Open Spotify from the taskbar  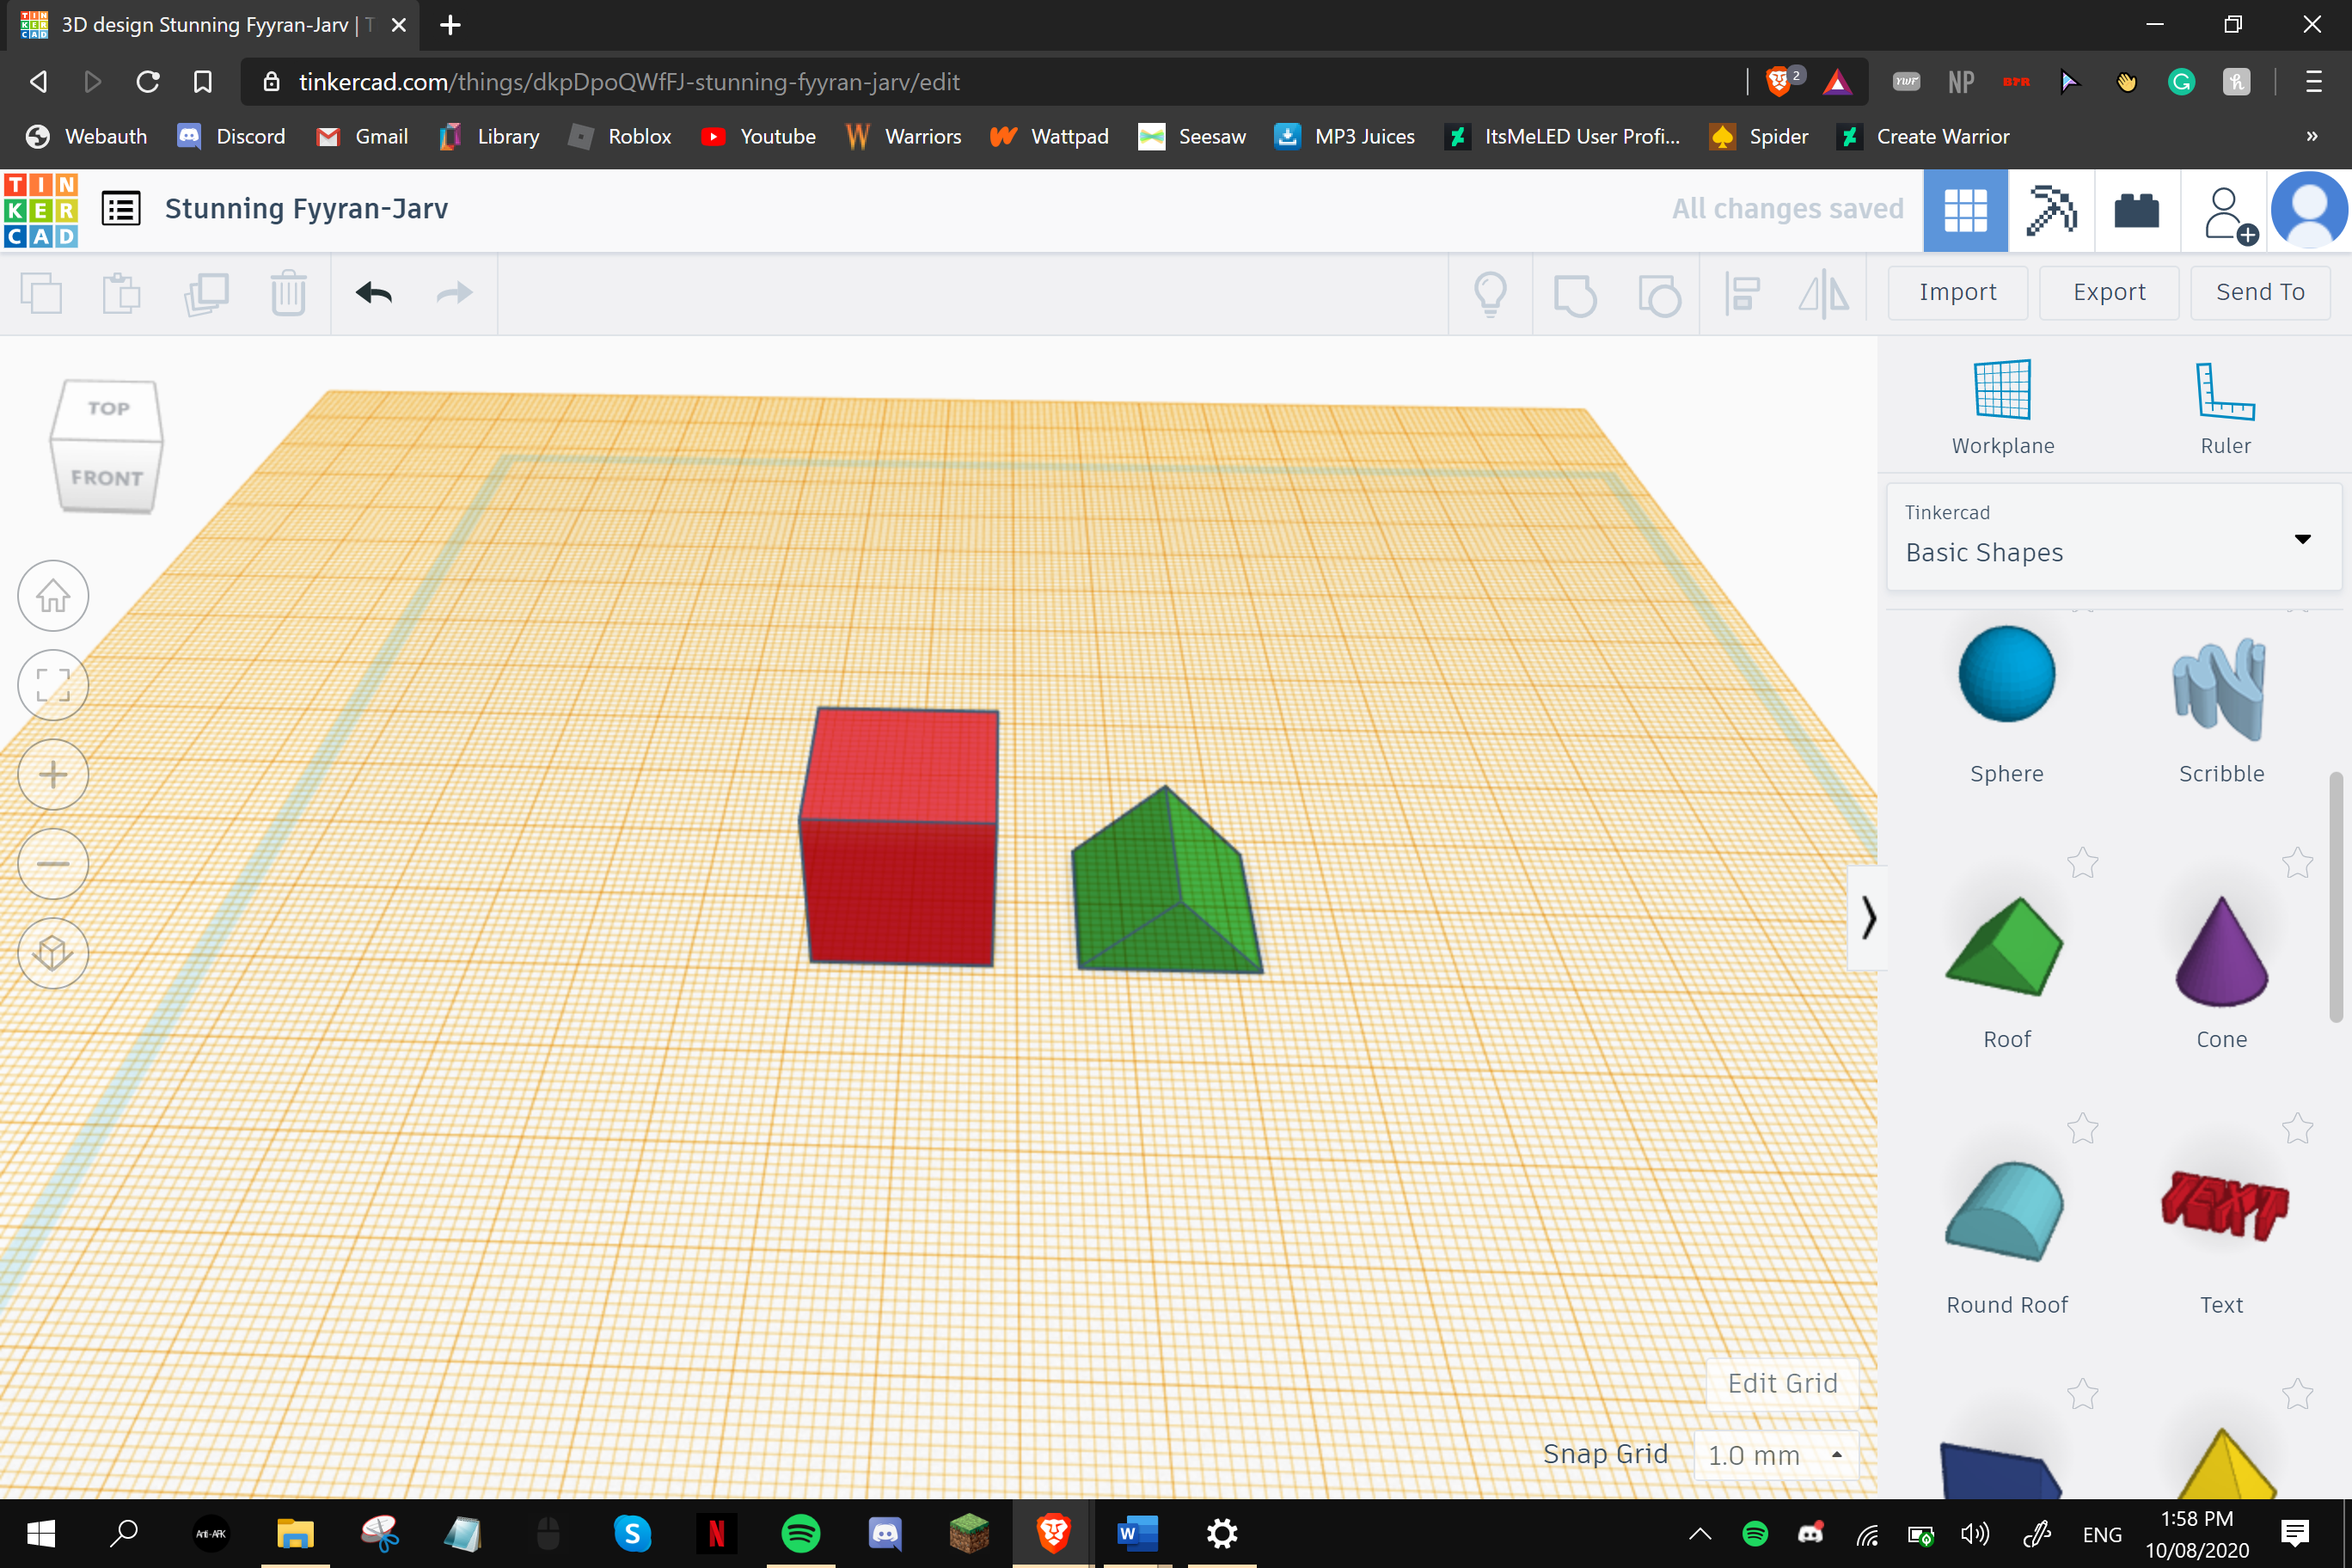tap(800, 1533)
